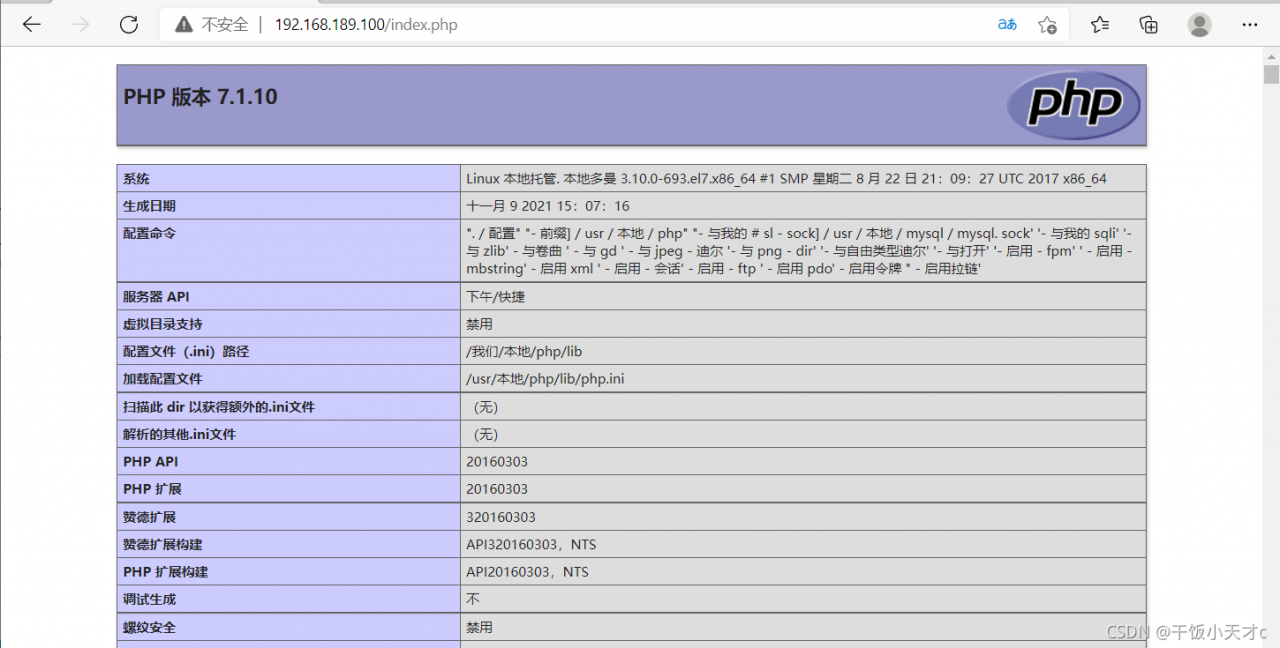Select the "PHP 扩展构建" row label

click(166, 572)
